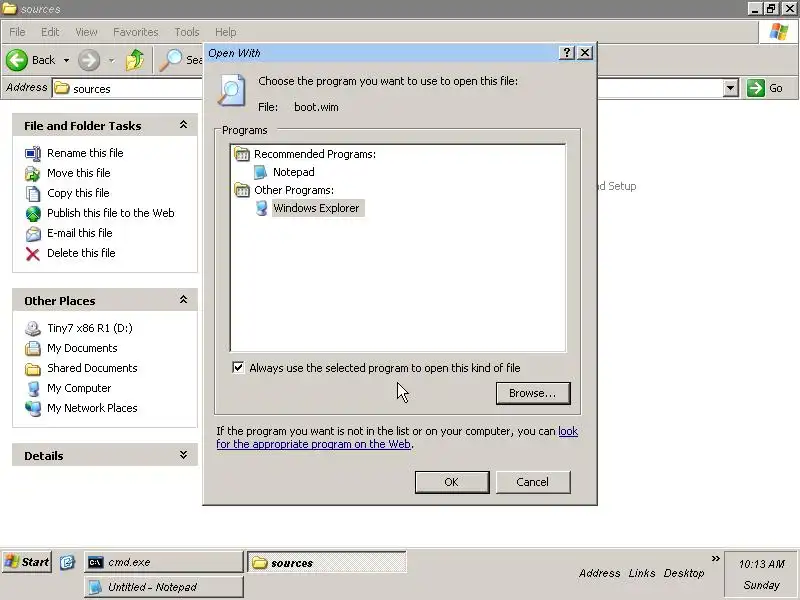800x600 pixels.
Task: Click the Search magnifier icon in toolbar
Action: 170,60
